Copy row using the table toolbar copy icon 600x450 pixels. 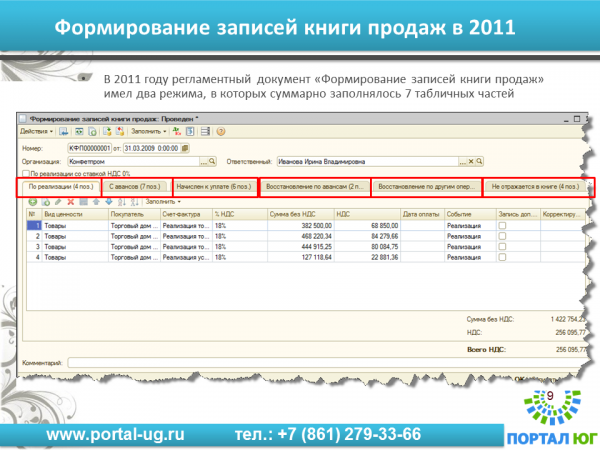click(x=46, y=202)
